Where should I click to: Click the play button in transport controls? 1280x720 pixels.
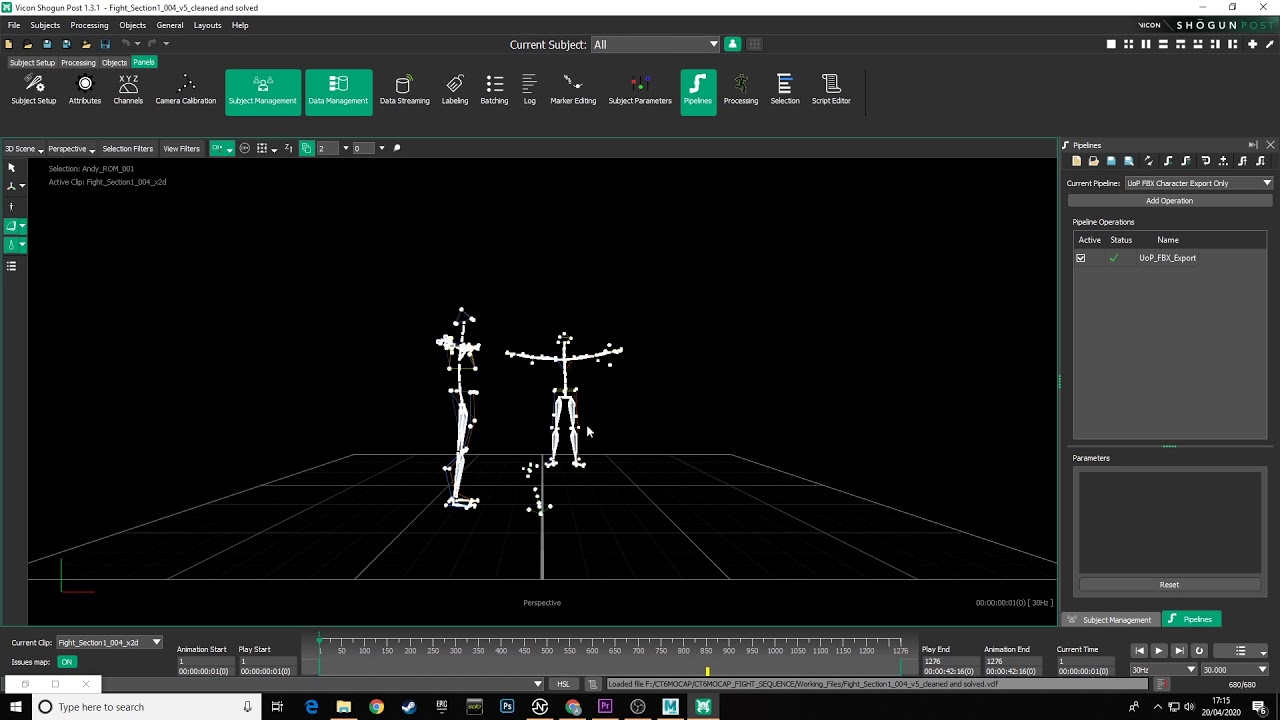[x=1159, y=651]
